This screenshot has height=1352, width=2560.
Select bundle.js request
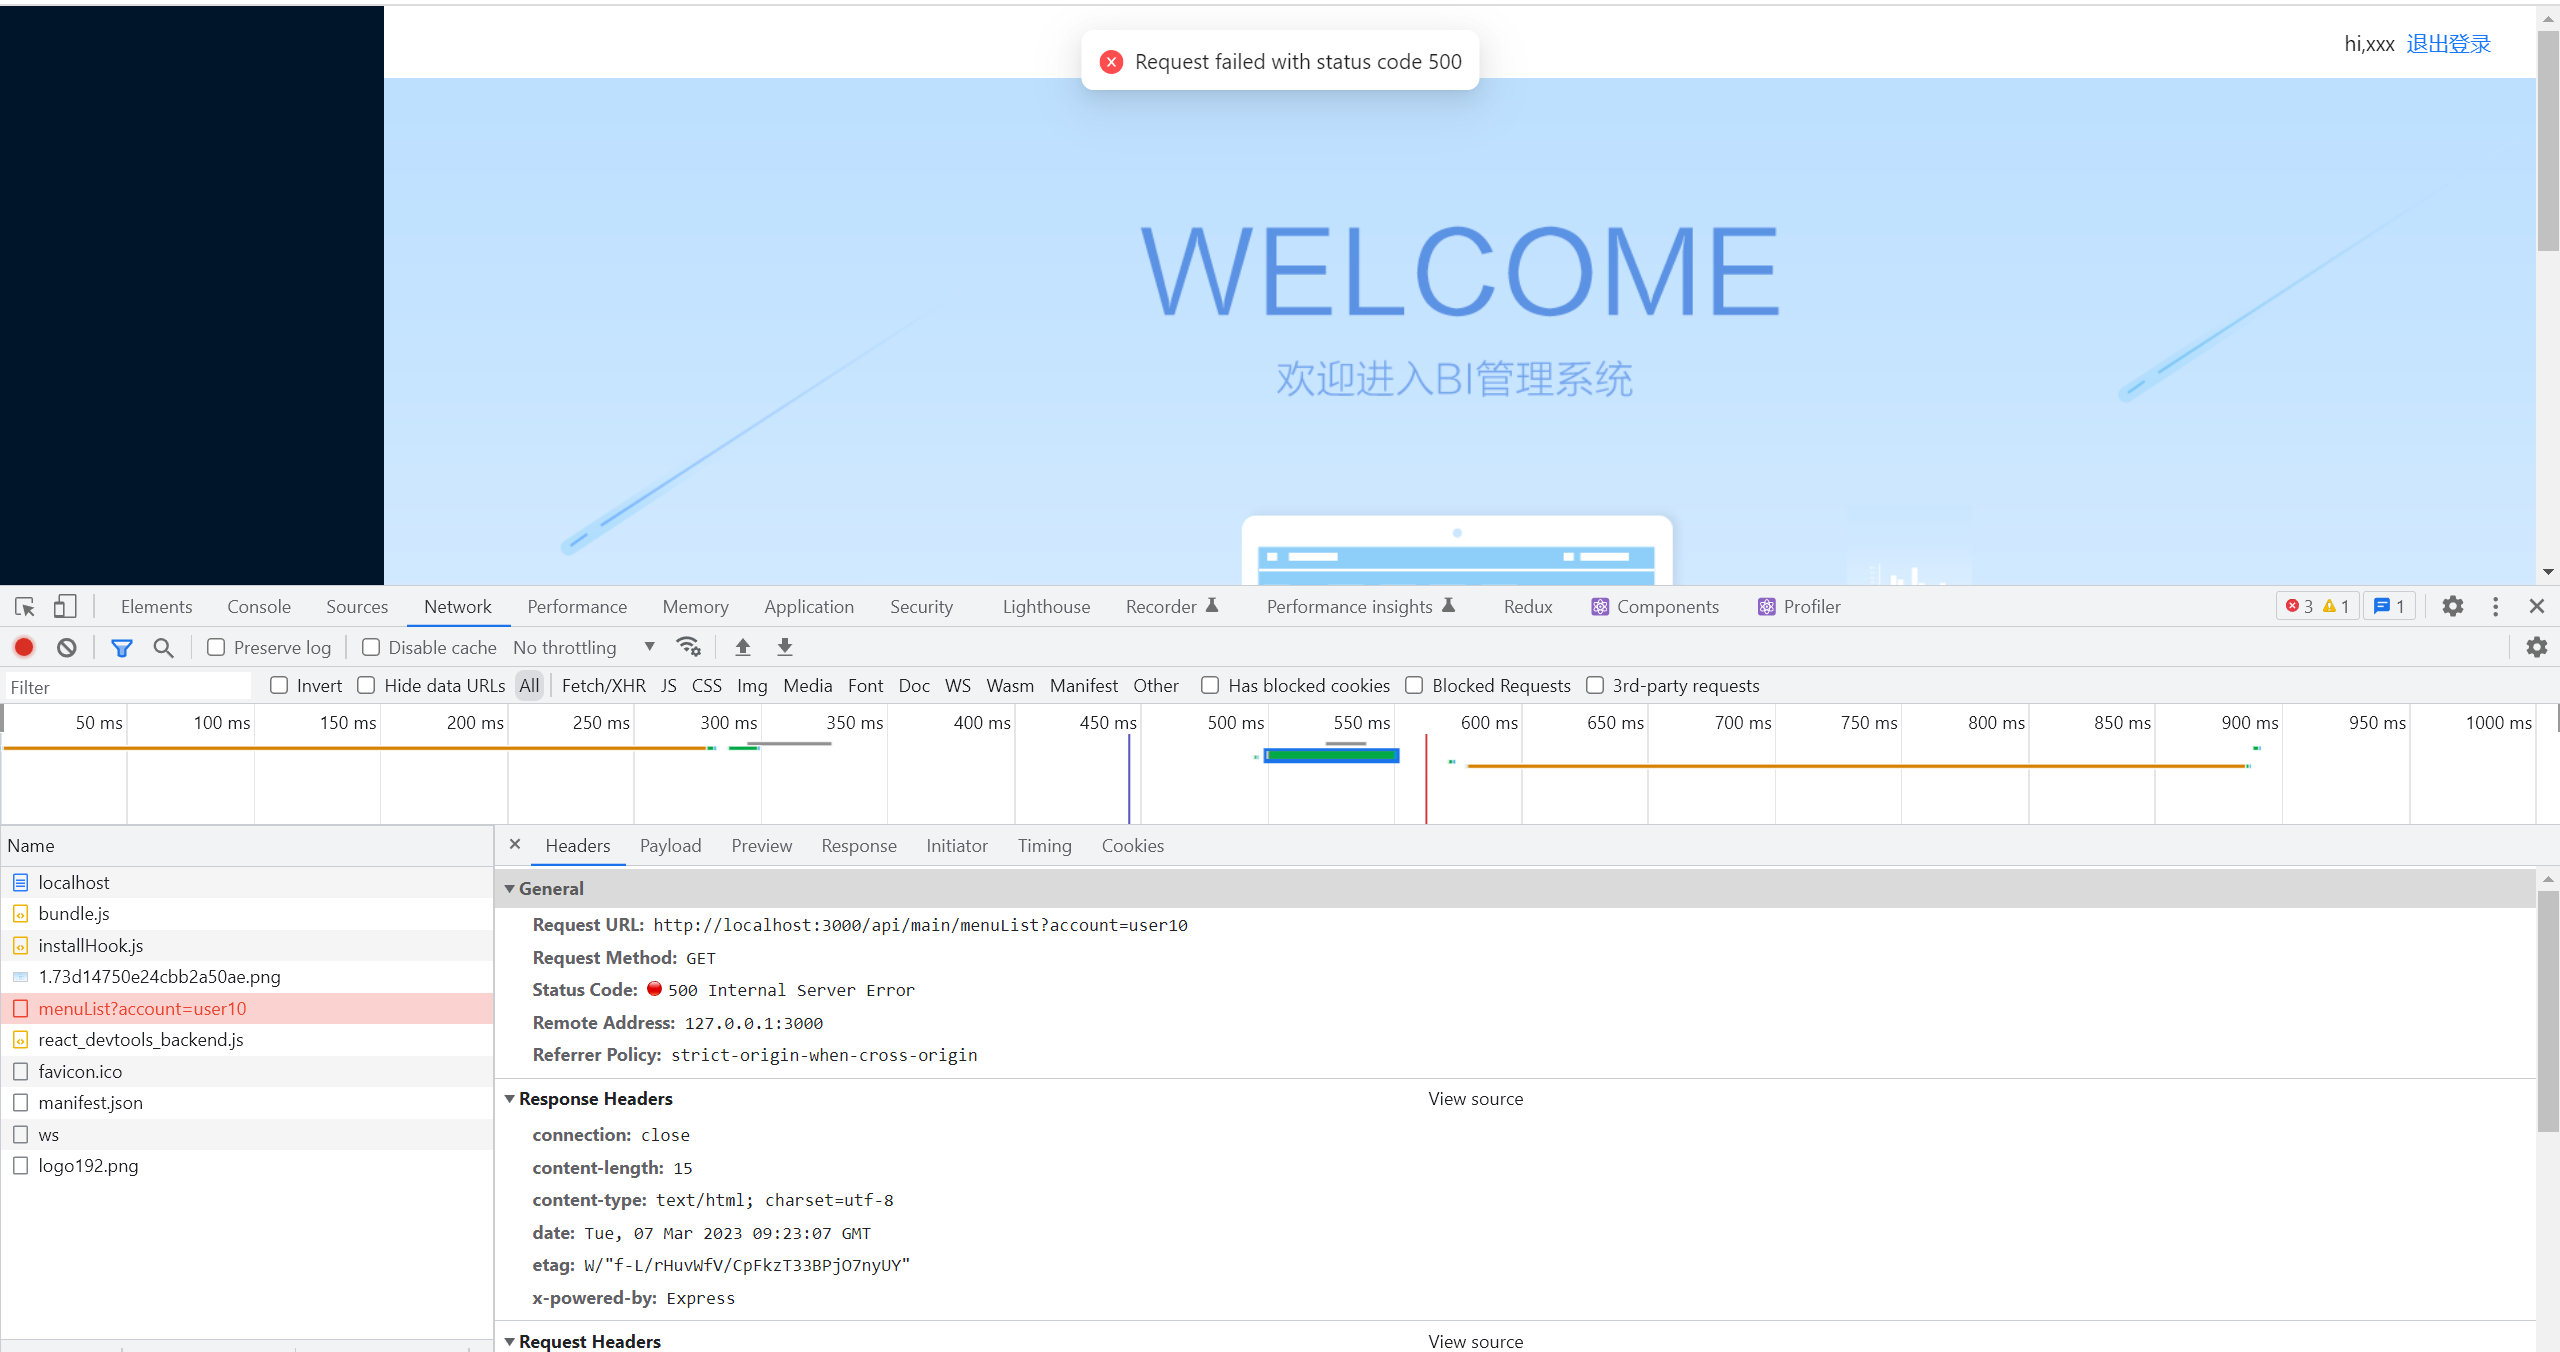pos(247,913)
